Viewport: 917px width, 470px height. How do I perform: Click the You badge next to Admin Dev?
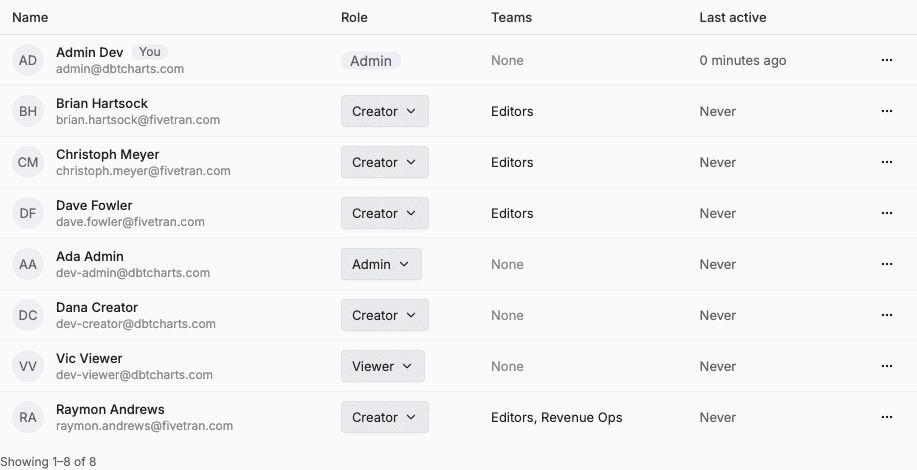[x=150, y=52]
